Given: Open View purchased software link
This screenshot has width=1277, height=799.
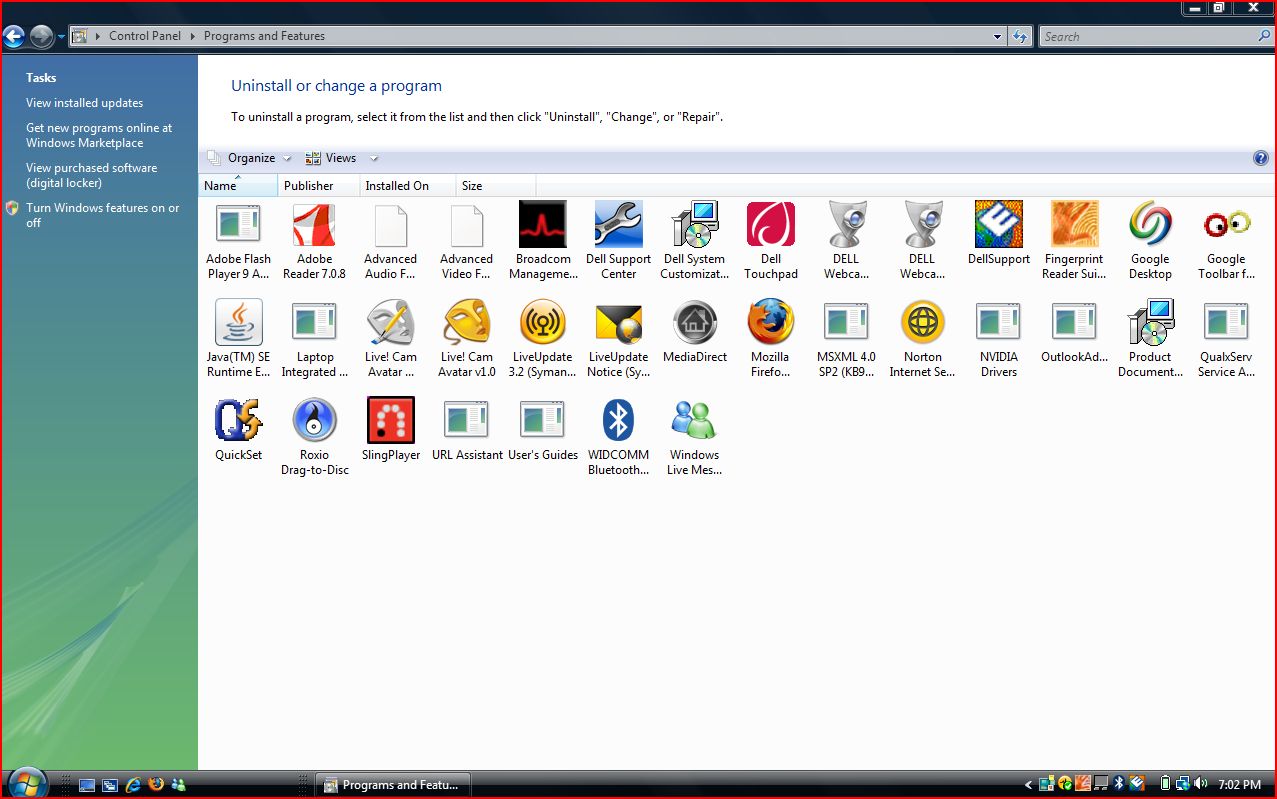Looking at the screenshot, I should 91,175.
